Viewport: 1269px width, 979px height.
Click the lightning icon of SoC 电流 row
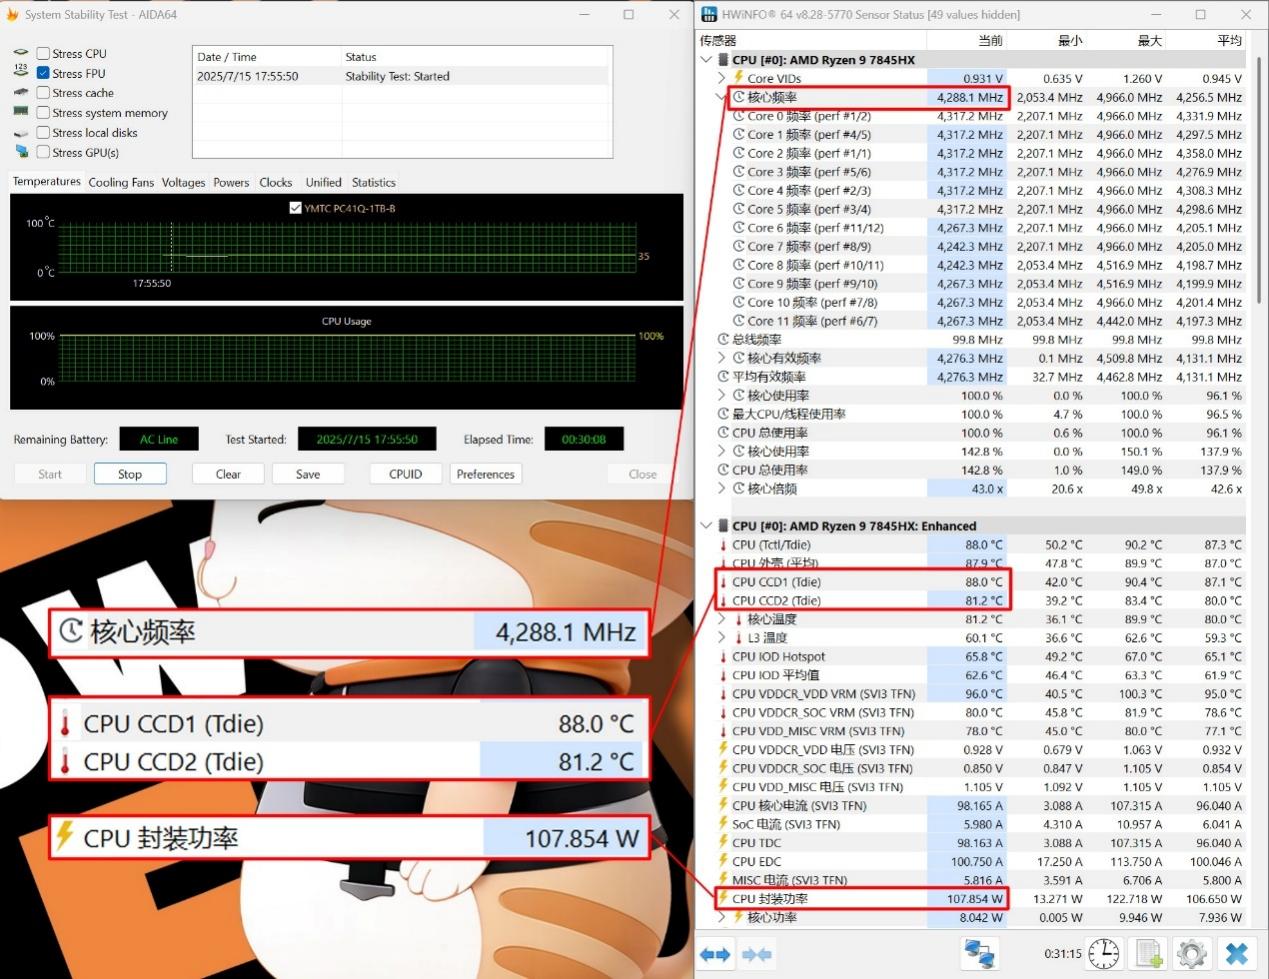[723, 824]
